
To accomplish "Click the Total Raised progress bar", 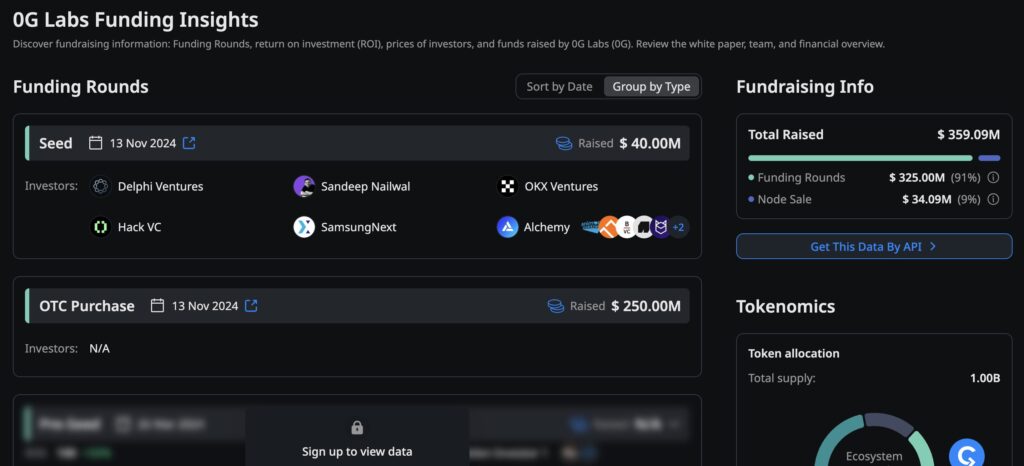I will (x=874, y=158).
